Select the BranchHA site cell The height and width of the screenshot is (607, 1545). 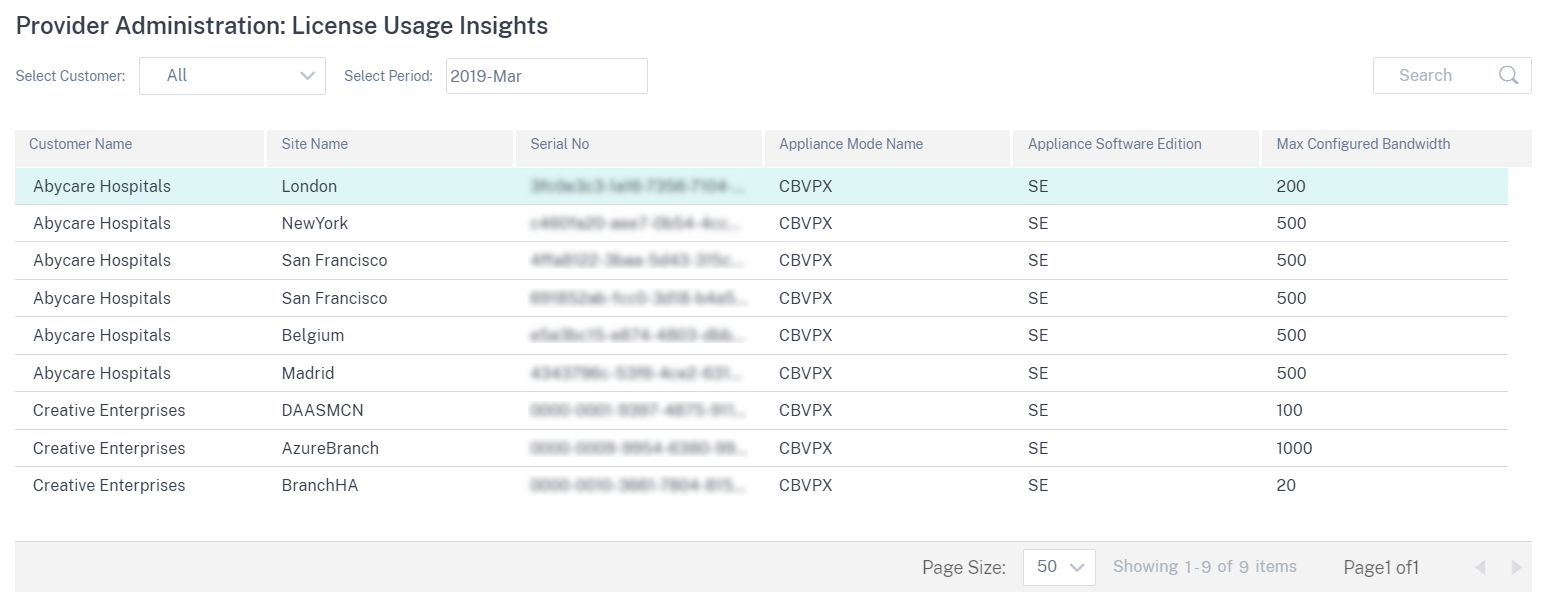tap(320, 485)
